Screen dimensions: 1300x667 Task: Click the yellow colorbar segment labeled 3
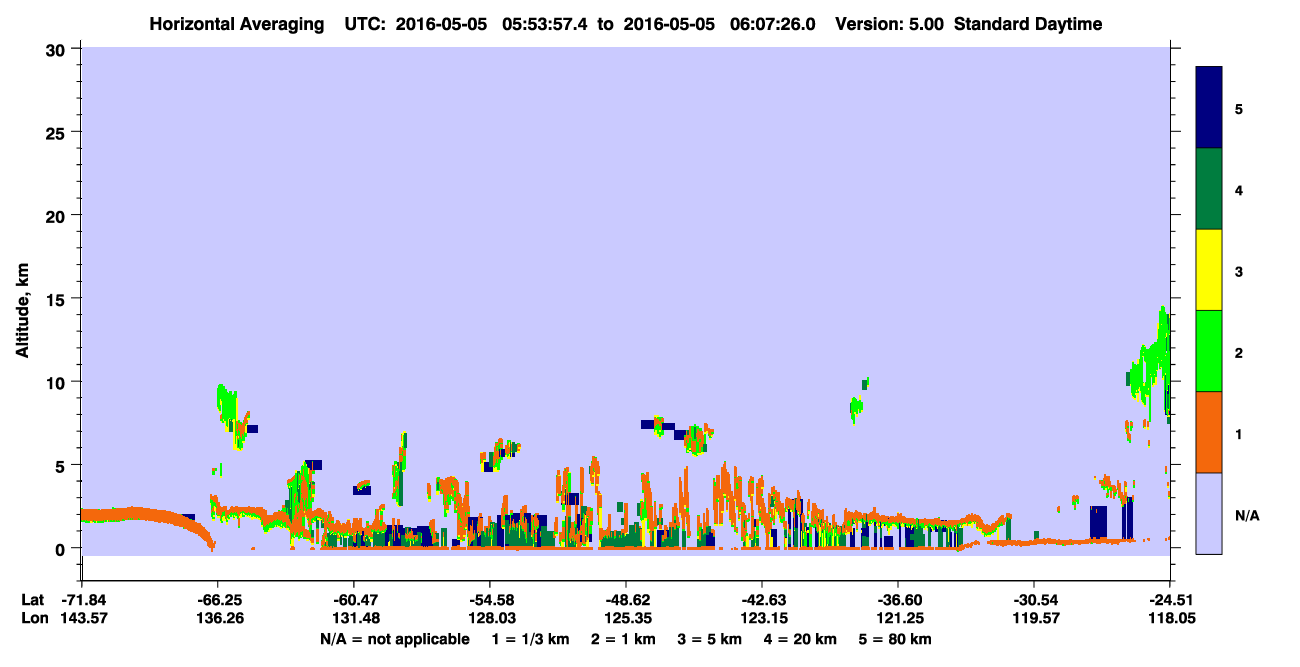pyautogui.click(x=1209, y=270)
